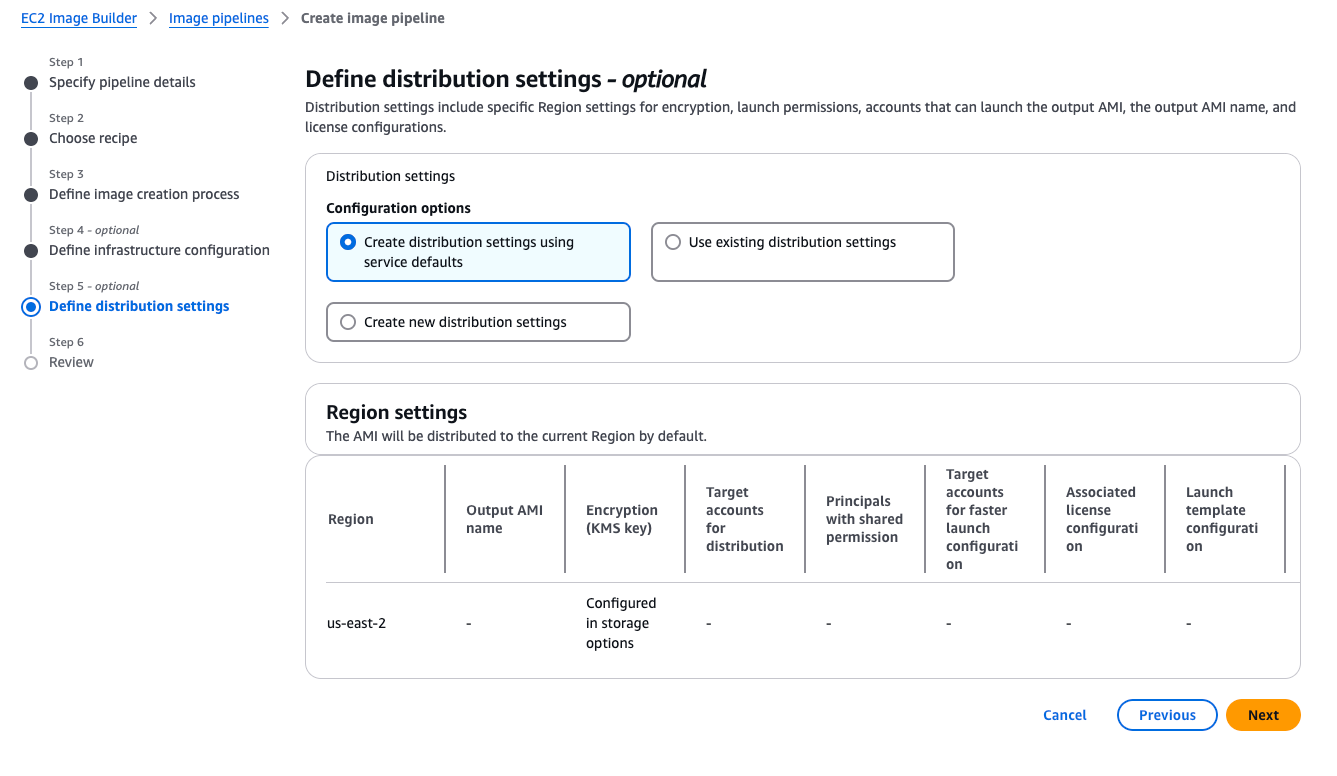Open the EC2 Image Builder breadcrumb link

point(78,18)
